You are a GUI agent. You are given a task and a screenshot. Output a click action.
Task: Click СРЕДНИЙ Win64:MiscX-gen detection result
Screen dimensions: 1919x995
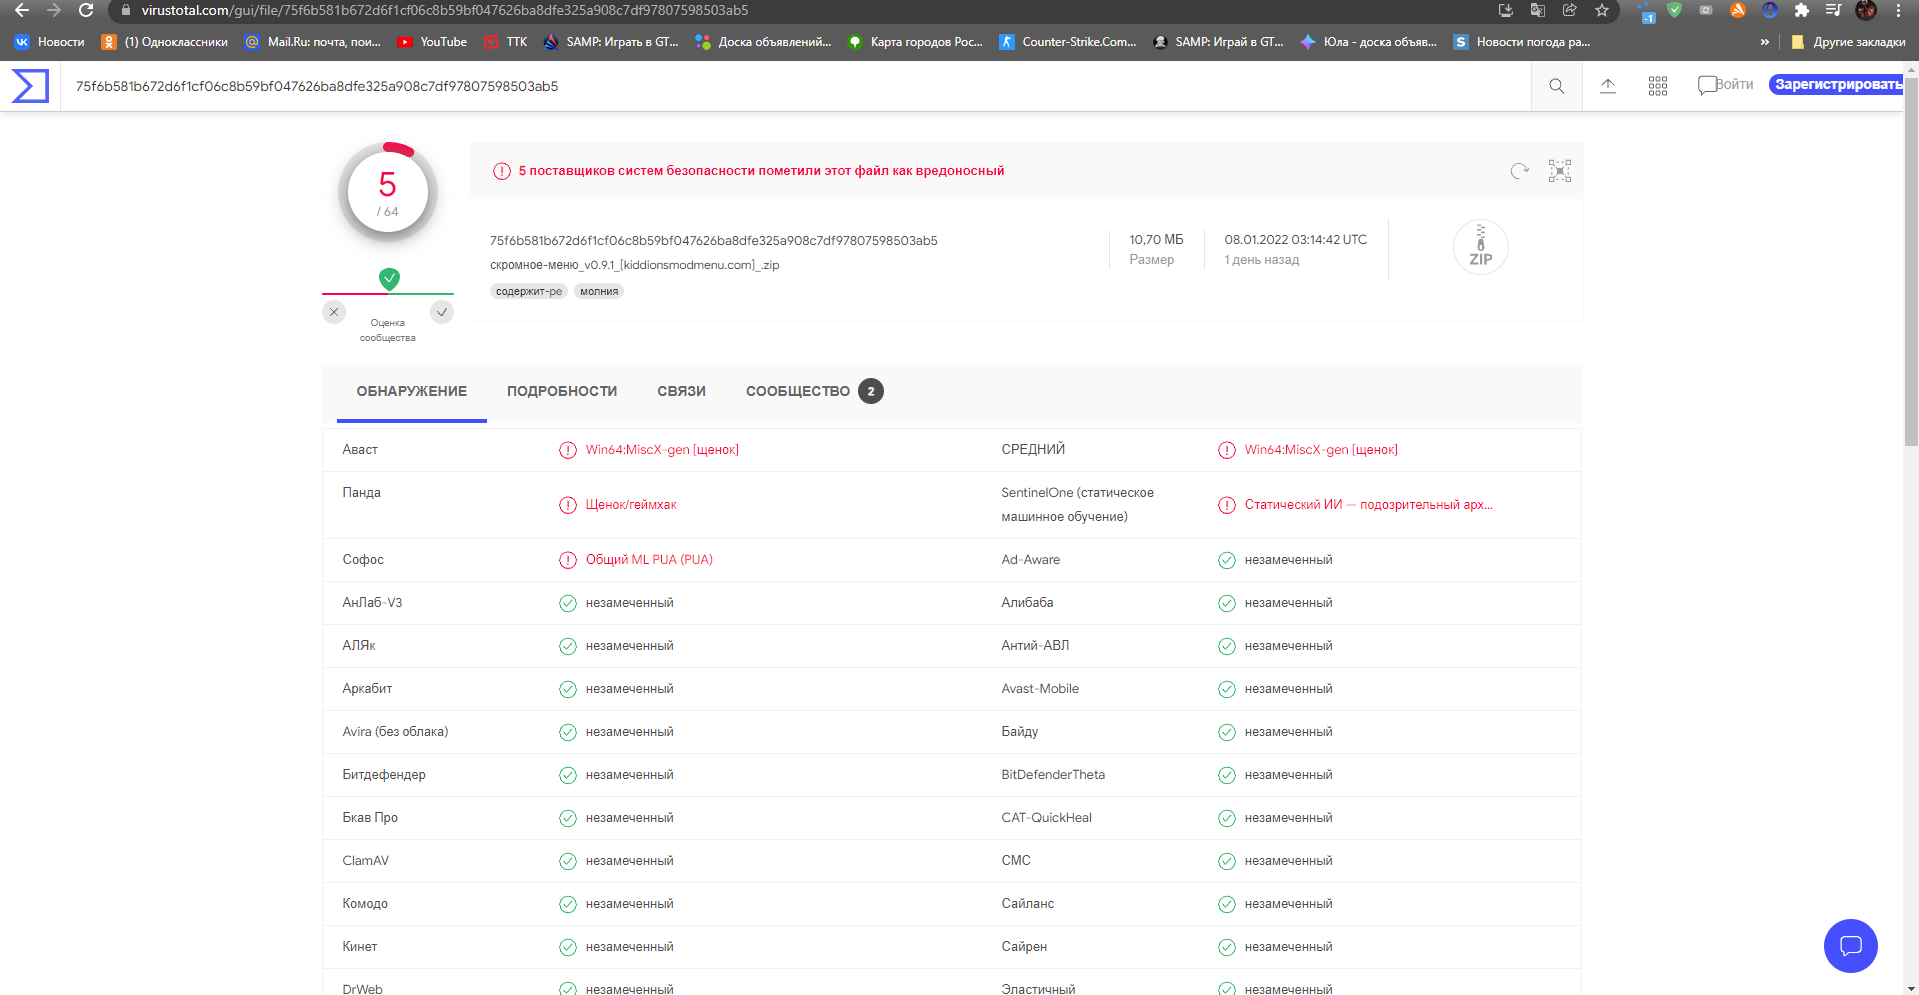pos(1321,450)
